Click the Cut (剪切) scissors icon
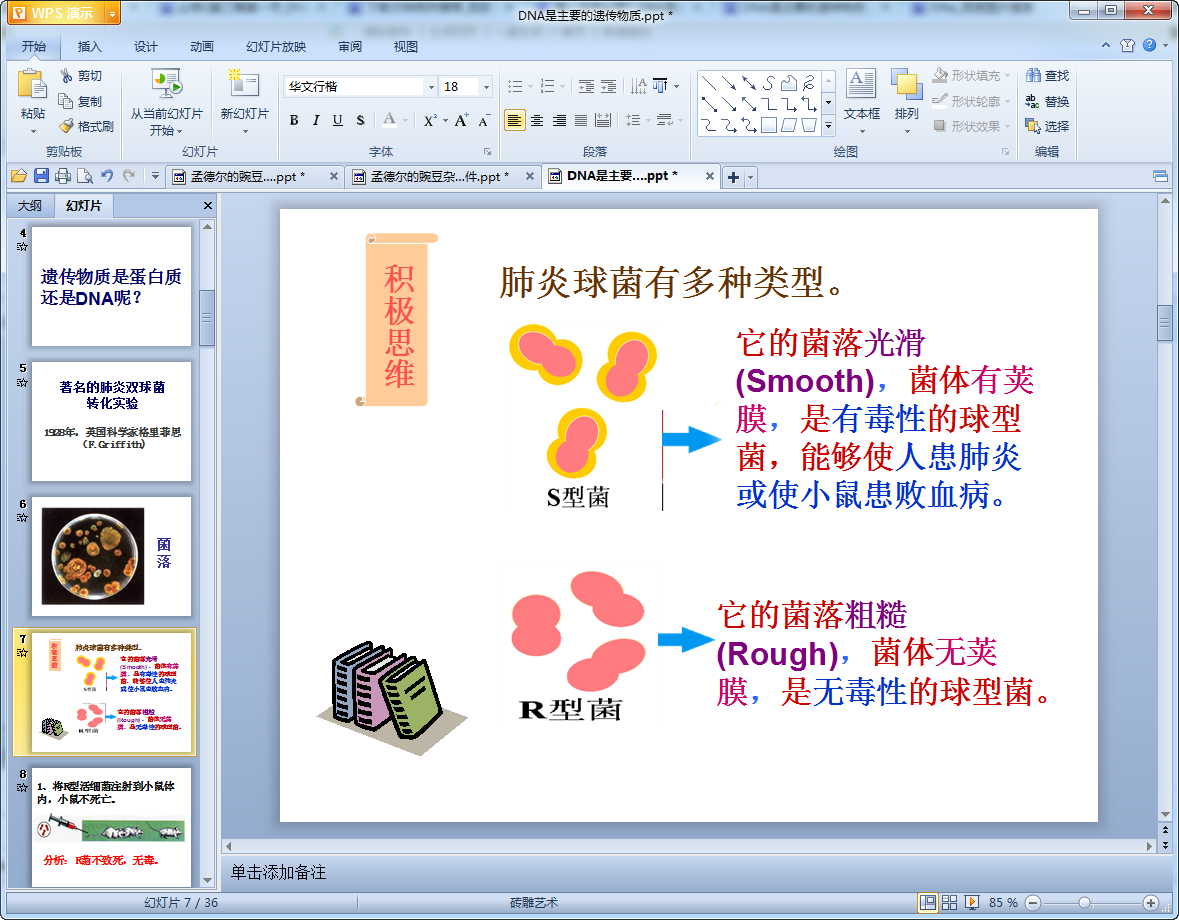Screen dimensions: 1179x920 [x=66, y=76]
